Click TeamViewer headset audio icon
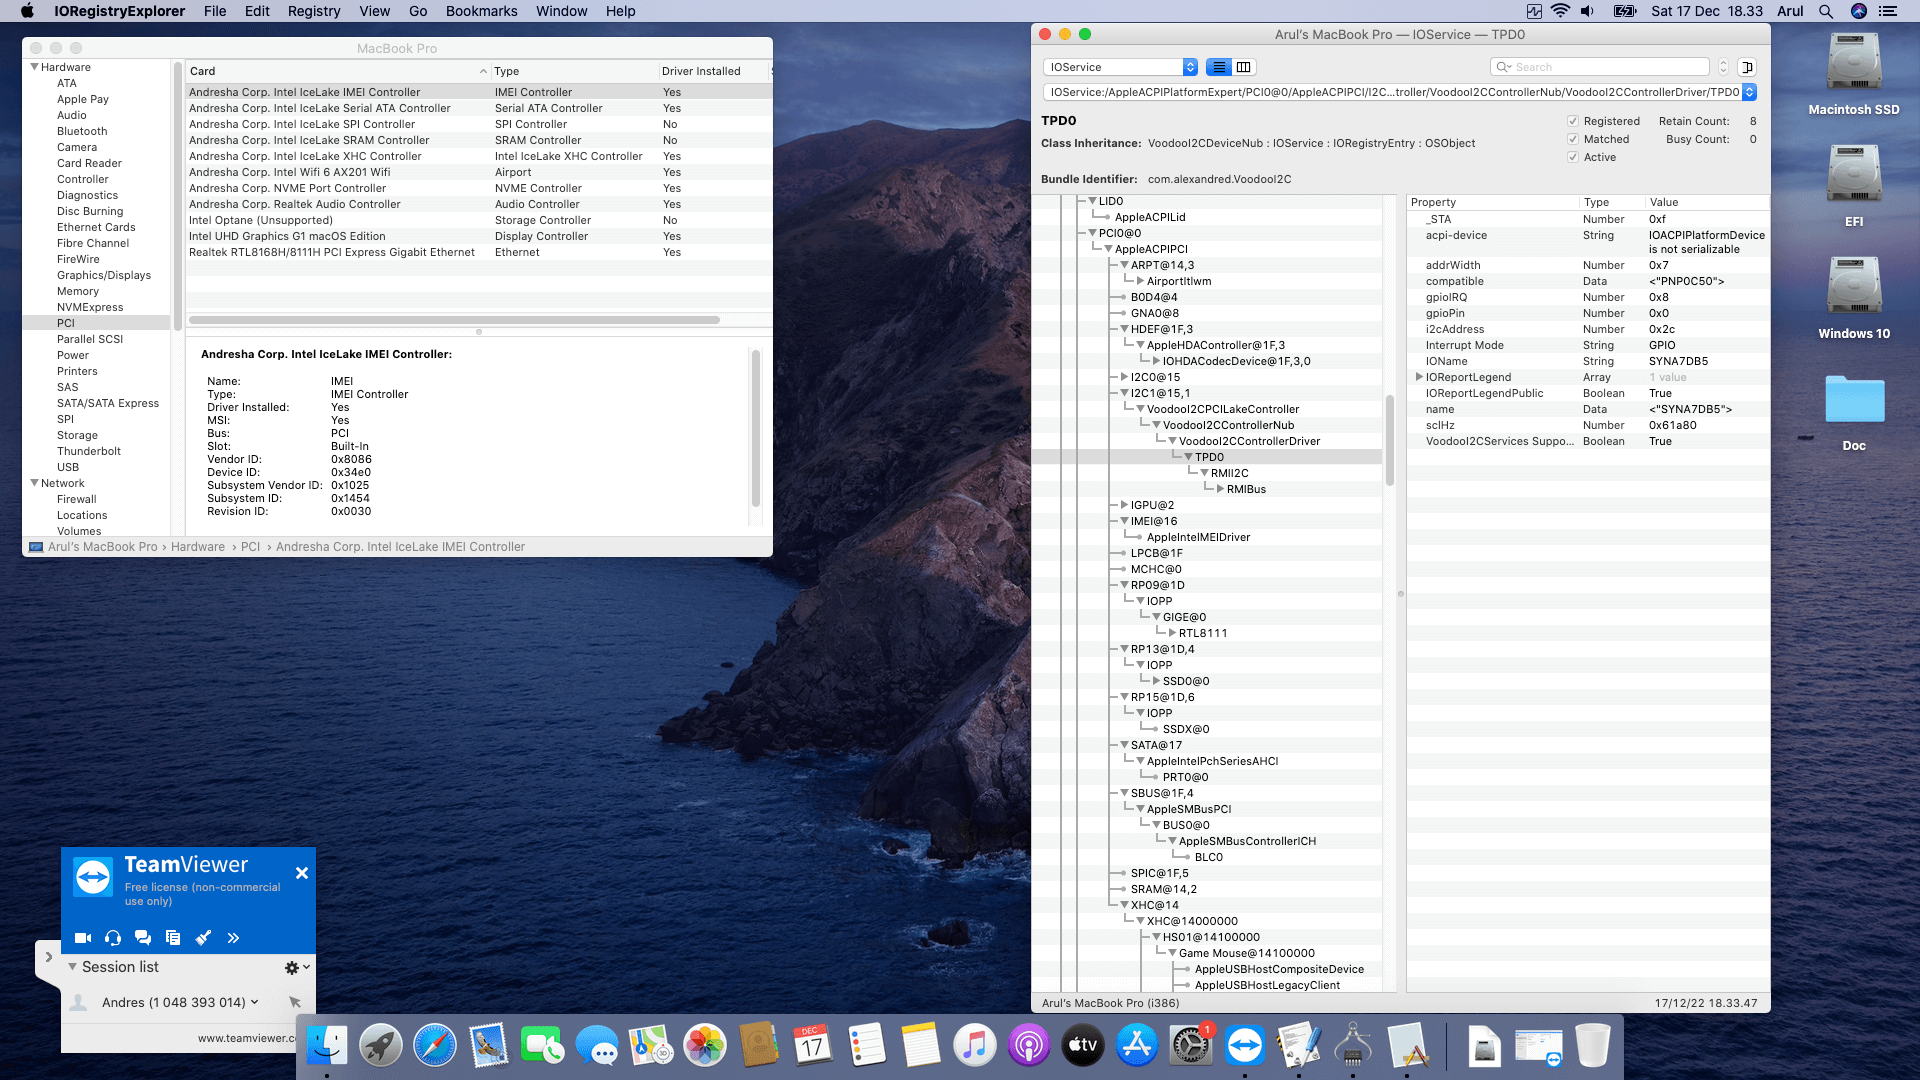The height and width of the screenshot is (1080, 1920). pos(113,938)
